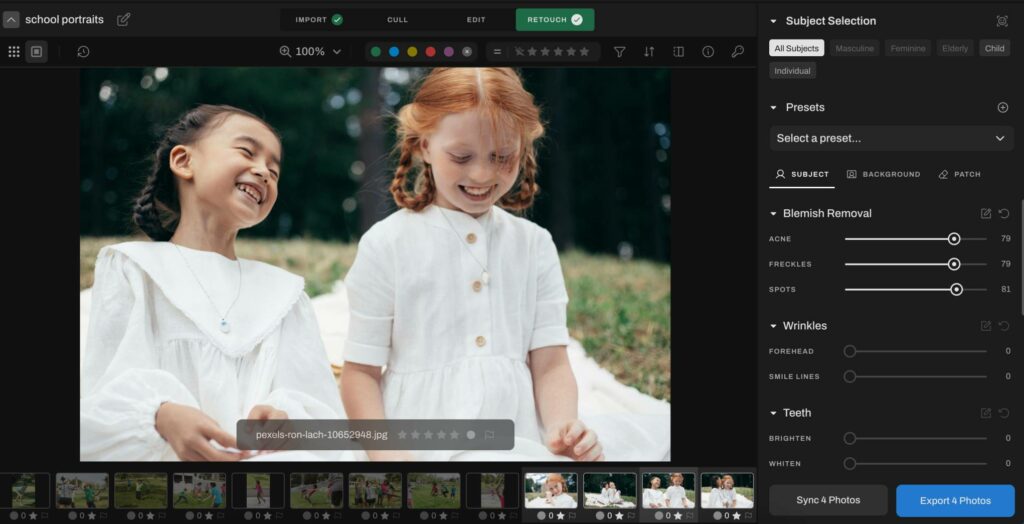
Task: Collapse Subject Selection section
Action: (773, 21)
